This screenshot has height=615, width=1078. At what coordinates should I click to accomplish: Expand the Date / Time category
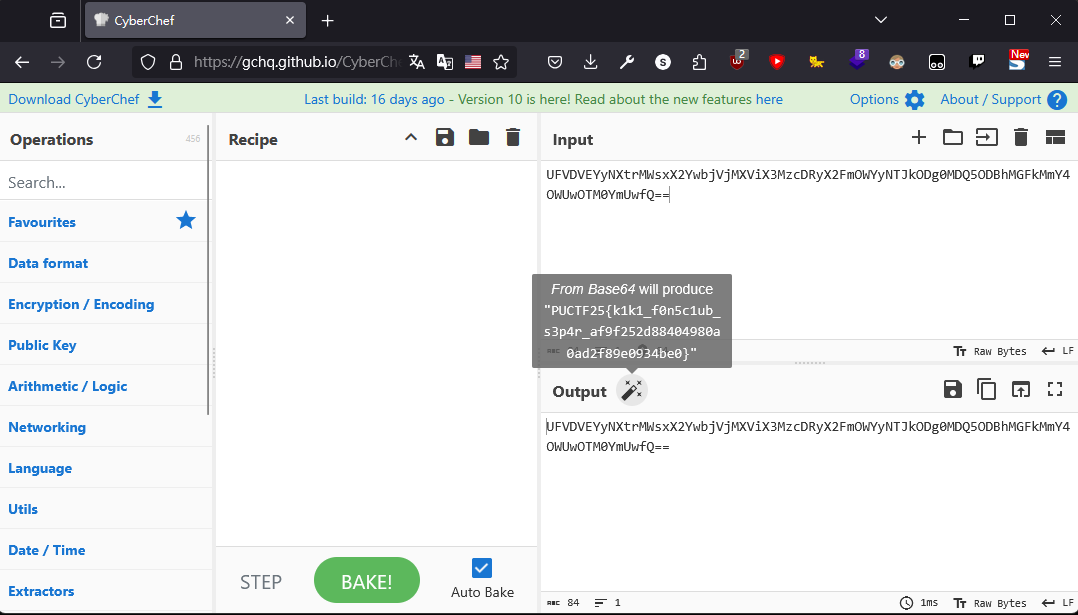[x=104, y=550]
